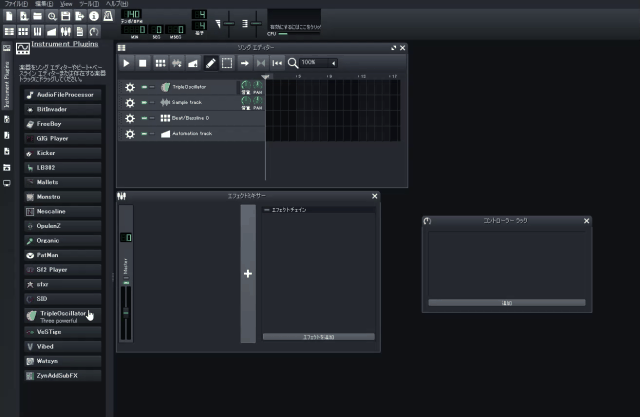Screen dimensions: 640x417
Task: Open the TripleOscillator track gear menu
Action: [x=129, y=87]
